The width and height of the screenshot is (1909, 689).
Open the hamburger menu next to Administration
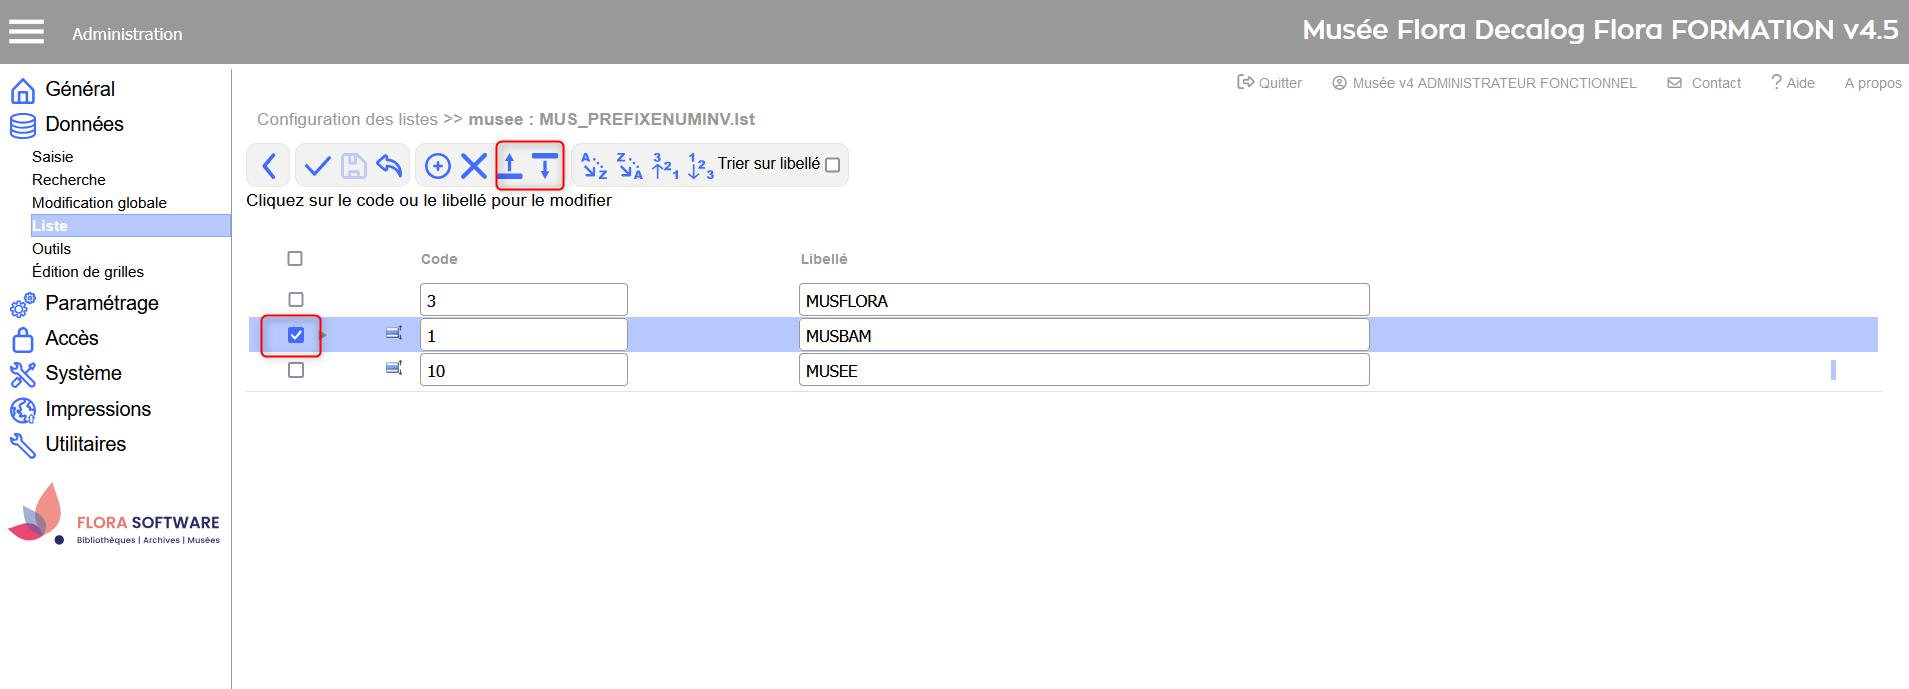(x=27, y=33)
